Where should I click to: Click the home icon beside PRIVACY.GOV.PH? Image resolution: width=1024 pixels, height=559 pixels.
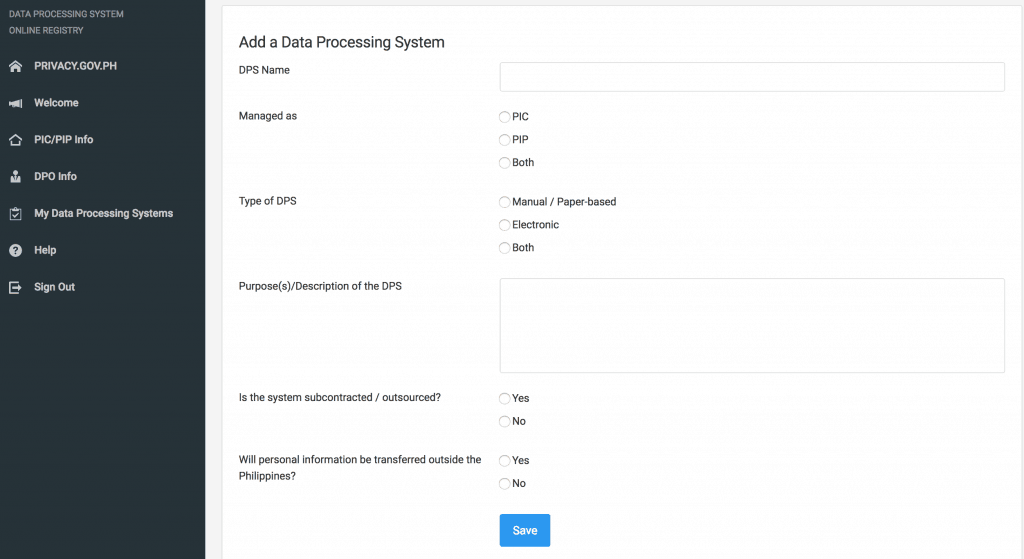coord(15,66)
